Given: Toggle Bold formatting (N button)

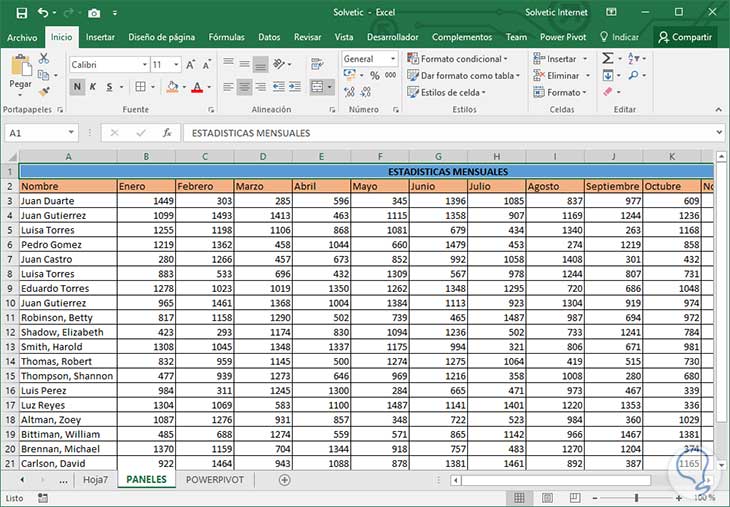Looking at the screenshot, I should pos(78,87).
